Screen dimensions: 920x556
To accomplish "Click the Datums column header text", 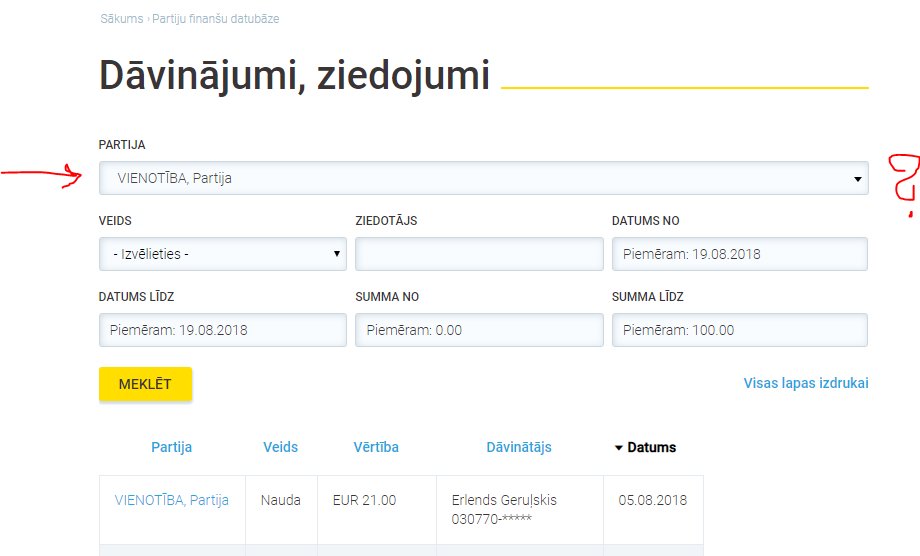I will click(x=651, y=447).
